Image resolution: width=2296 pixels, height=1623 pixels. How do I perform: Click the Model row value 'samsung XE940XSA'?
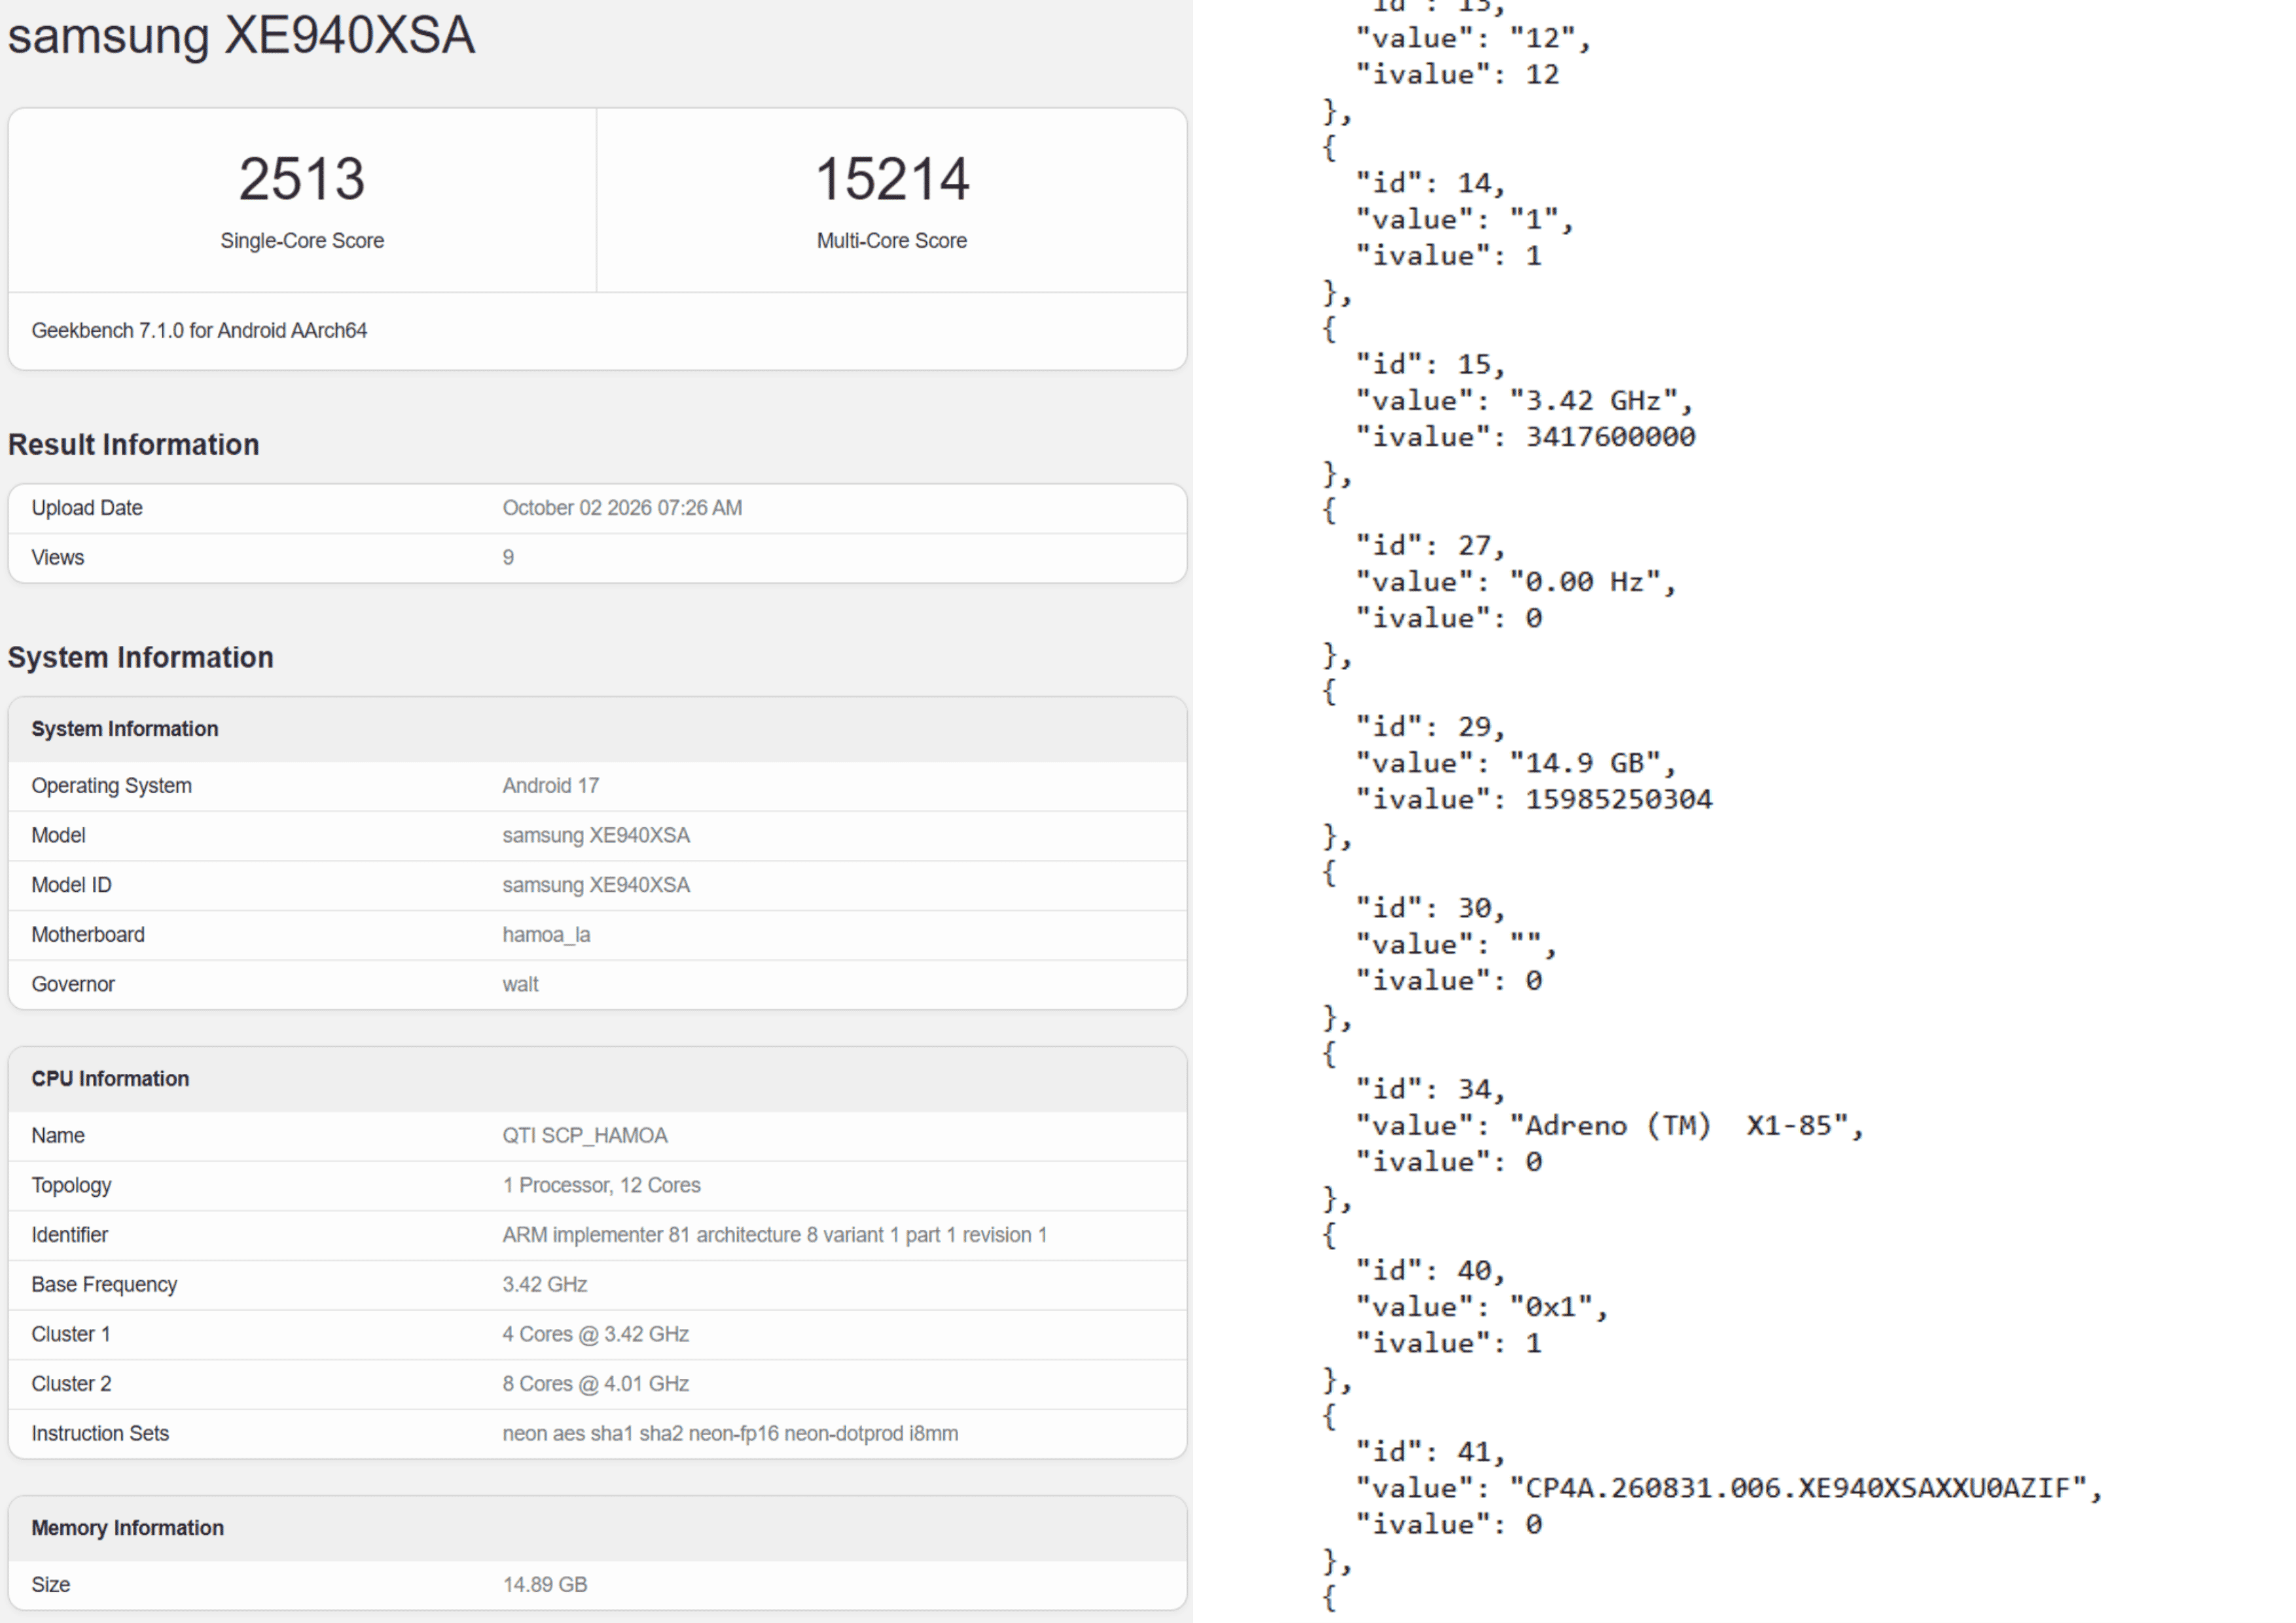(x=596, y=836)
